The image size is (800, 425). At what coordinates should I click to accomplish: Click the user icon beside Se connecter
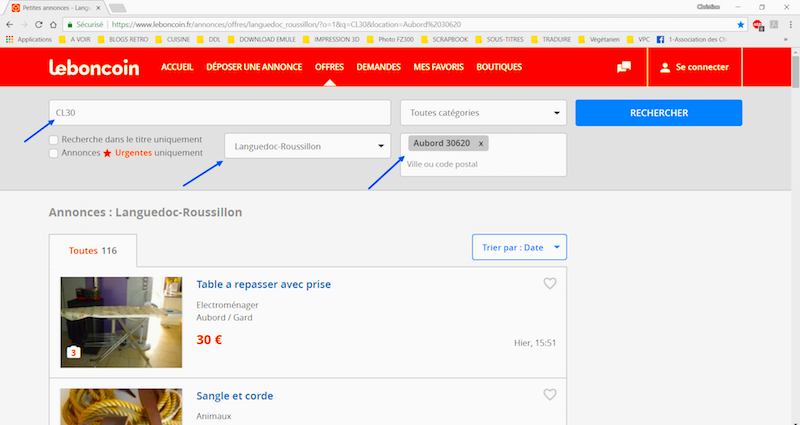tap(665, 67)
